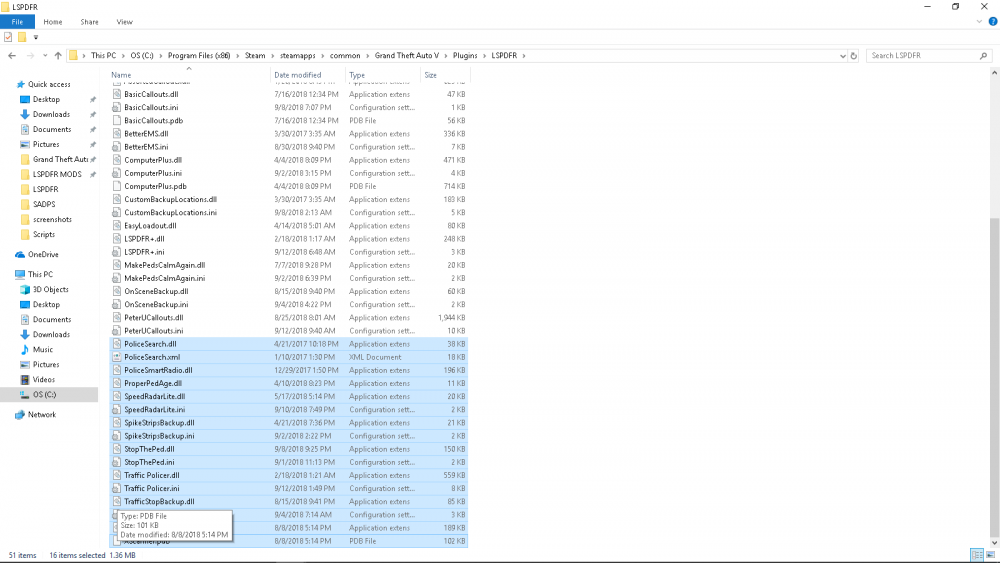Image resolution: width=1000 pixels, height=563 pixels.
Task: Select PoliceSearch.xml file icon
Action: (117, 357)
